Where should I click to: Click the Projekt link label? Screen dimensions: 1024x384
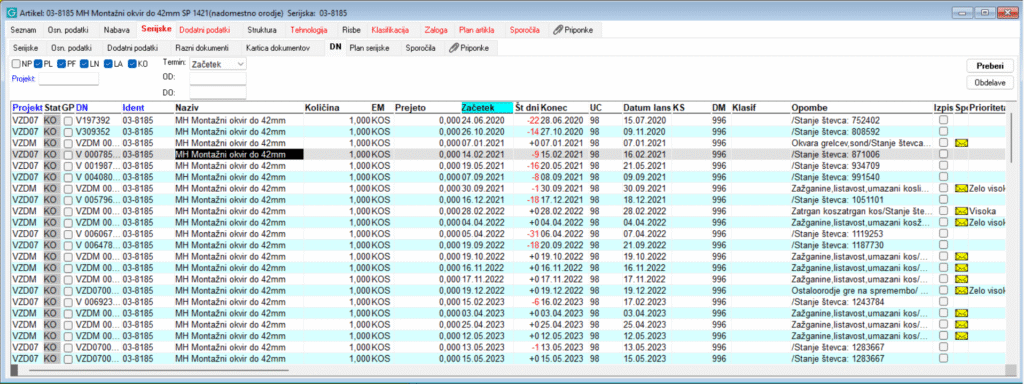pos(25,78)
